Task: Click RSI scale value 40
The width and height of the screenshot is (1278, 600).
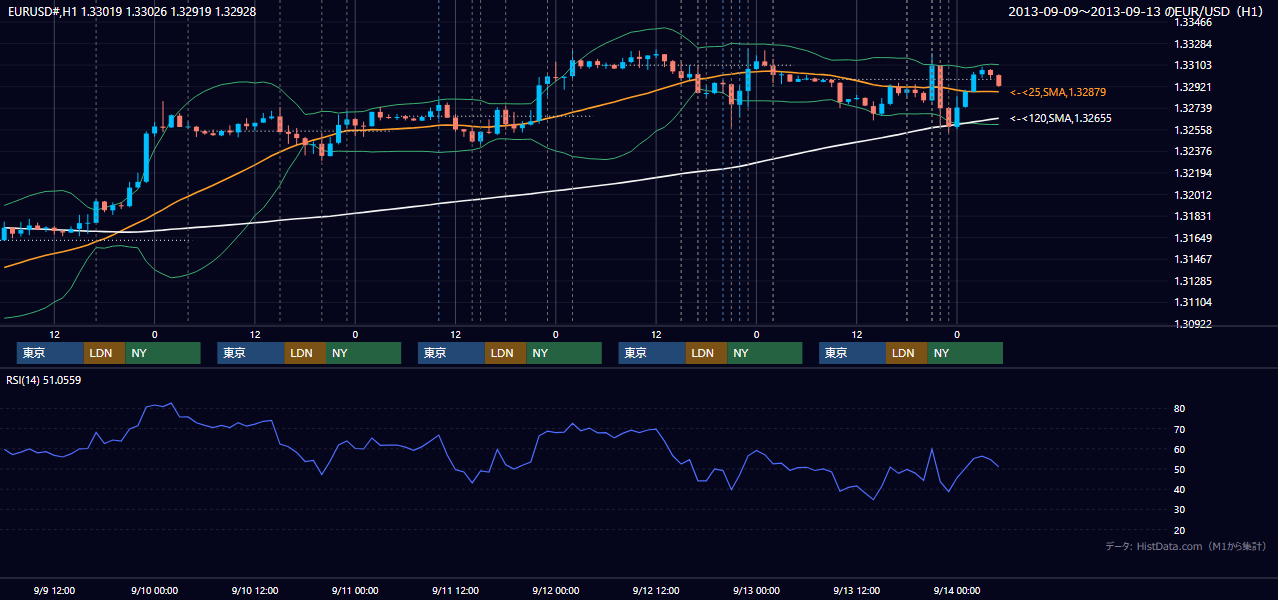Action: [1180, 489]
